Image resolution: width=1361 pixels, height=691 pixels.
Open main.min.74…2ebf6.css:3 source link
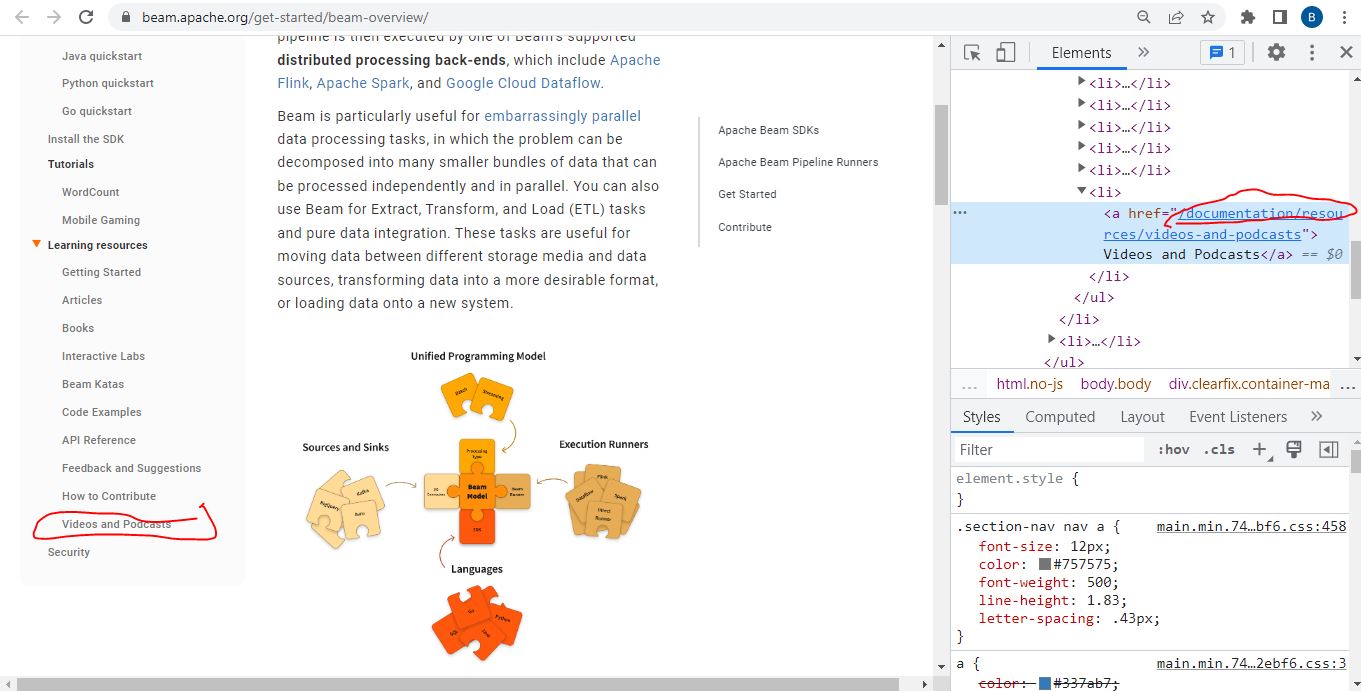pos(1251,663)
